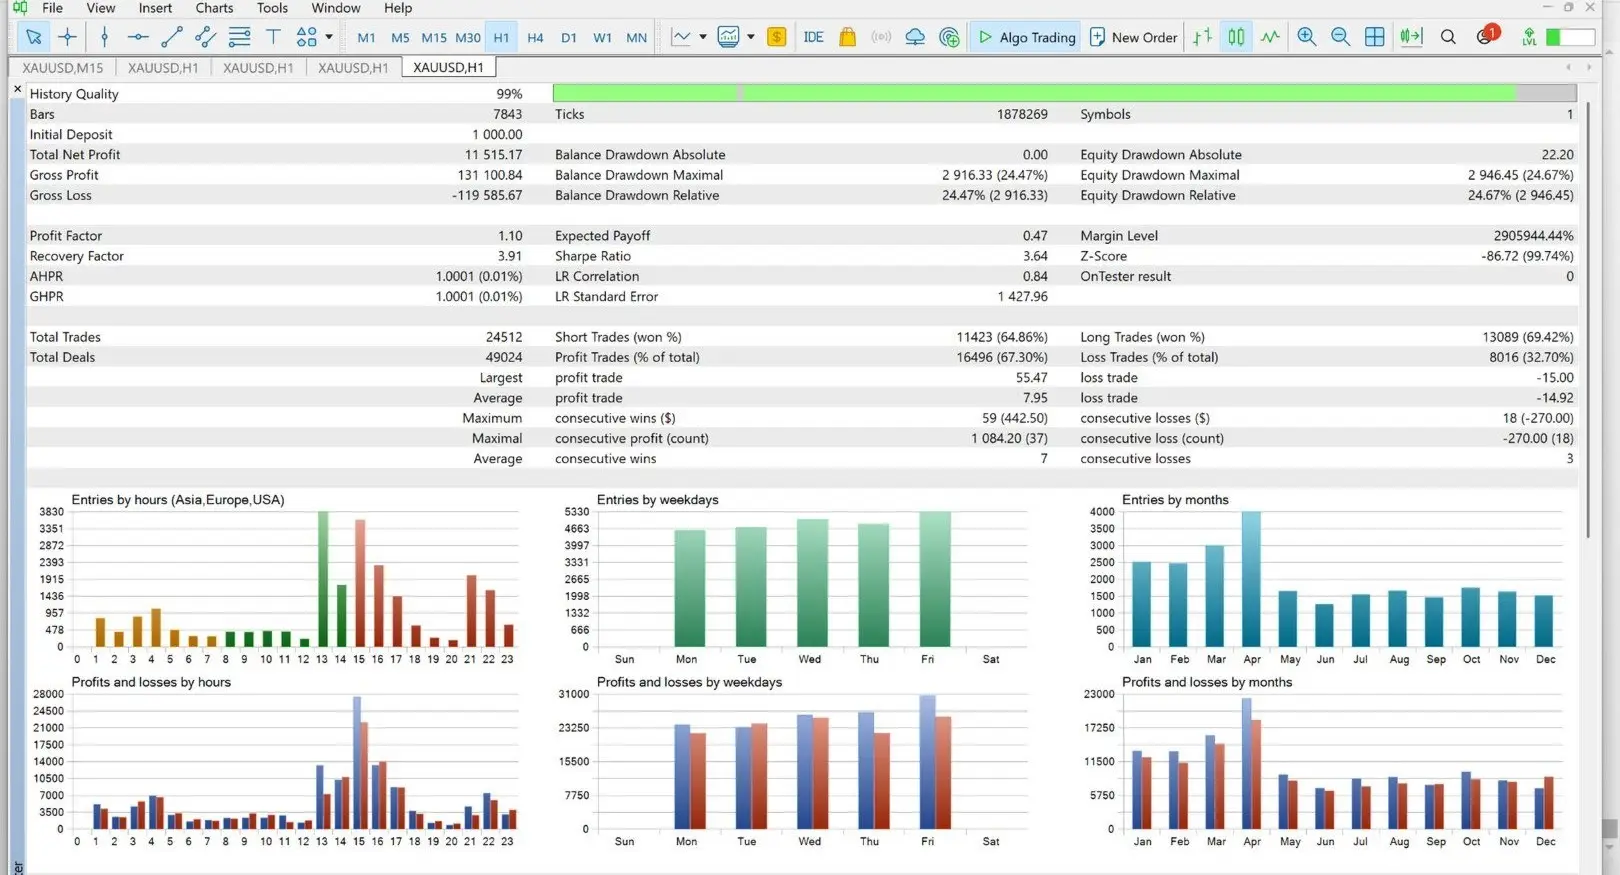Click the Profit Factor label
Viewport: 1620px width, 875px height.
point(66,236)
